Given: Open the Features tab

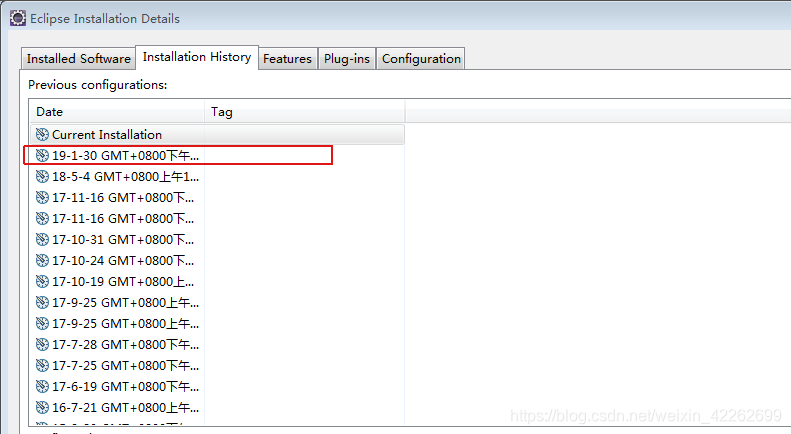Looking at the screenshot, I should 288,59.
